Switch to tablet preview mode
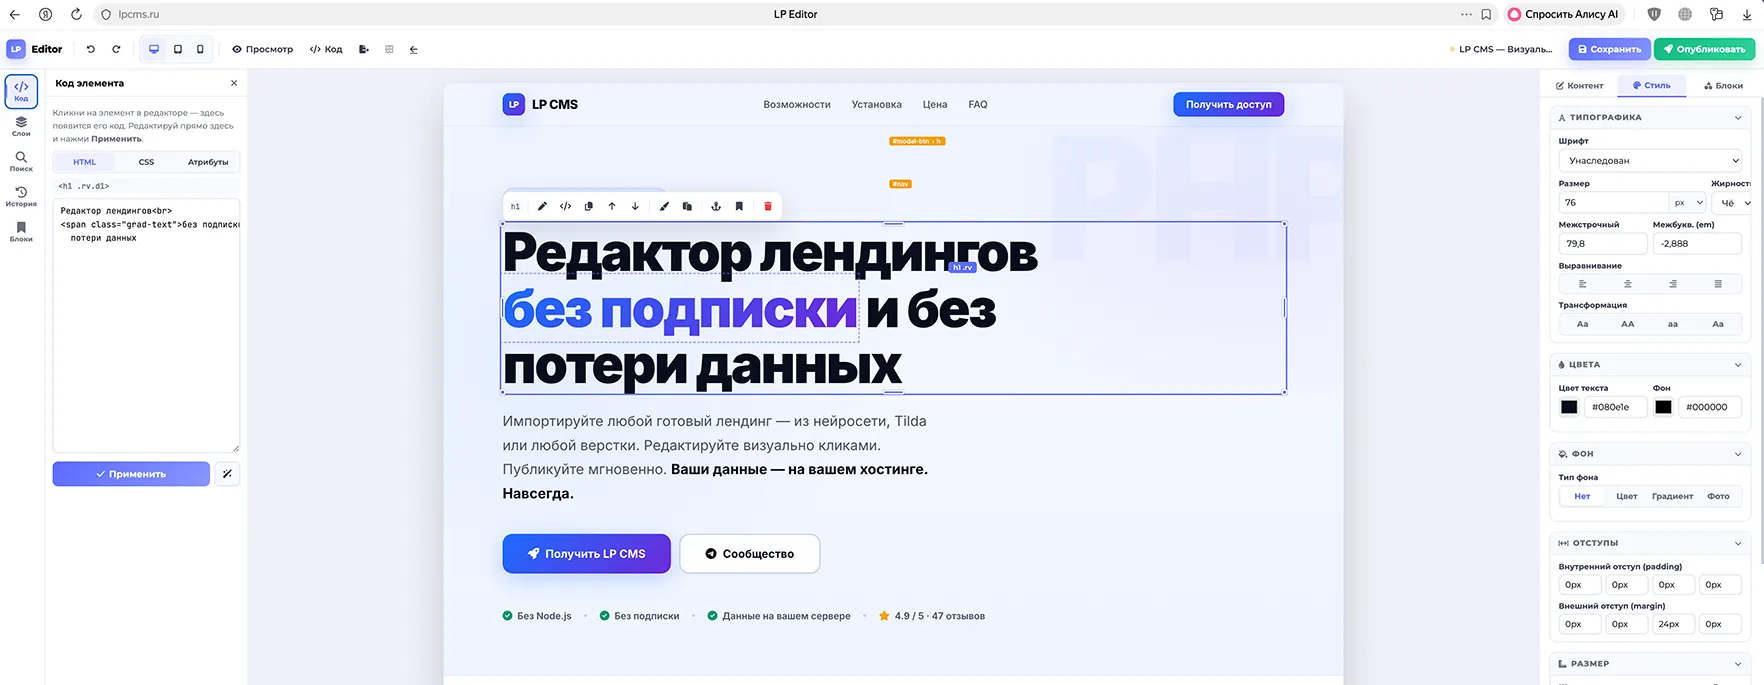This screenshot has height=685, width=1764. [178, 49]
